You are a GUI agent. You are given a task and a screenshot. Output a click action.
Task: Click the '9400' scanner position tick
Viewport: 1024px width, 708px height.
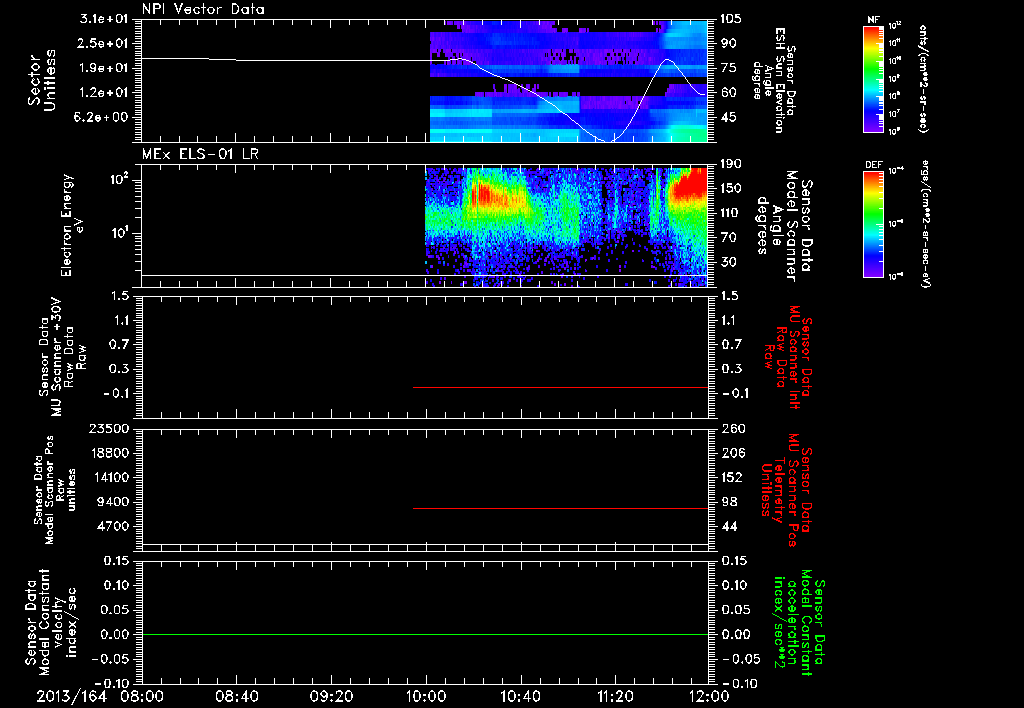(x=112, y=502)
